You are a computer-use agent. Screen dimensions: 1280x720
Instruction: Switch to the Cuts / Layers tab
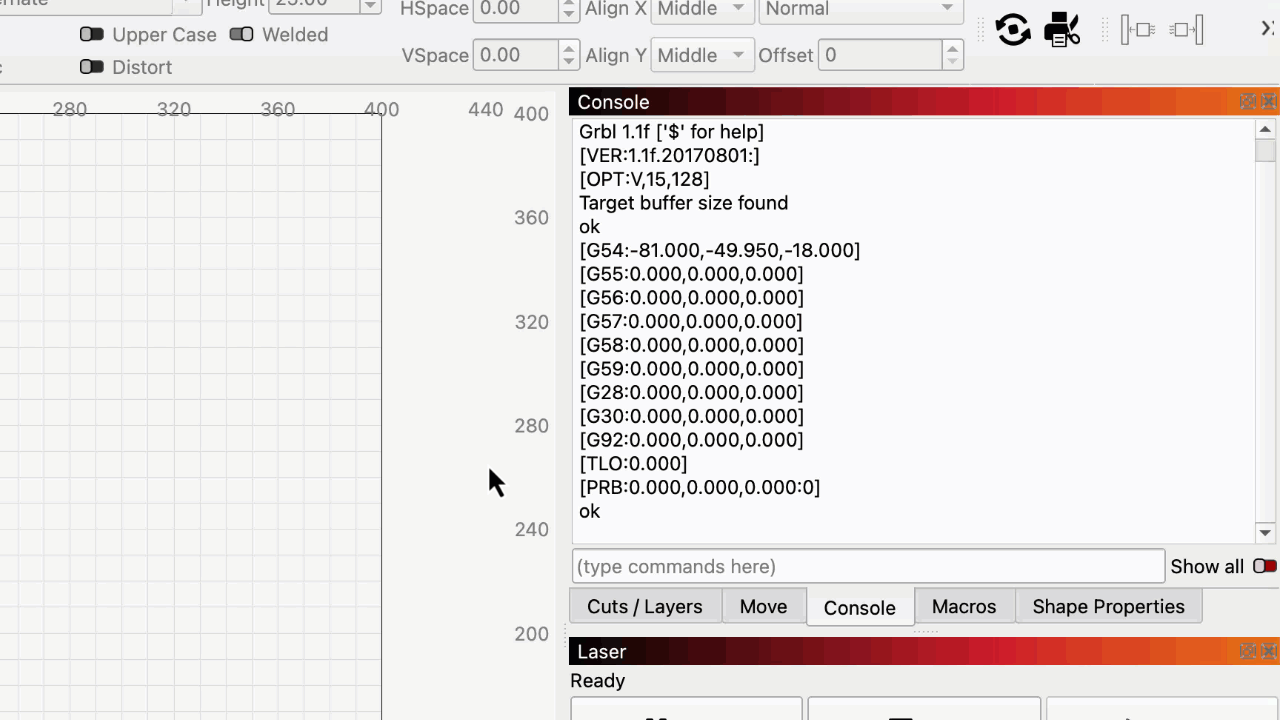(644, 607)
